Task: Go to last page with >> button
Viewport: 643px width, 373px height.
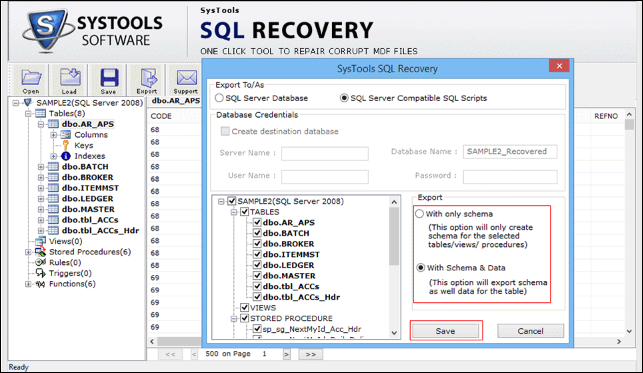Action: [310, 354]
